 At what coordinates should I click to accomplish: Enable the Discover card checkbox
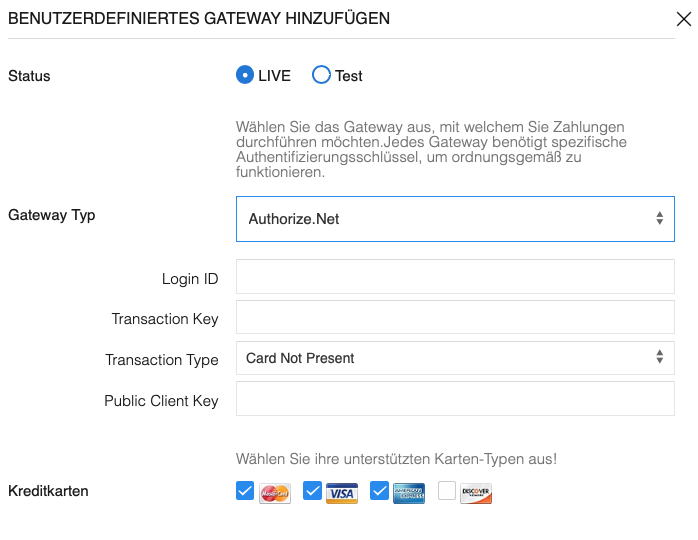[447, 491]
